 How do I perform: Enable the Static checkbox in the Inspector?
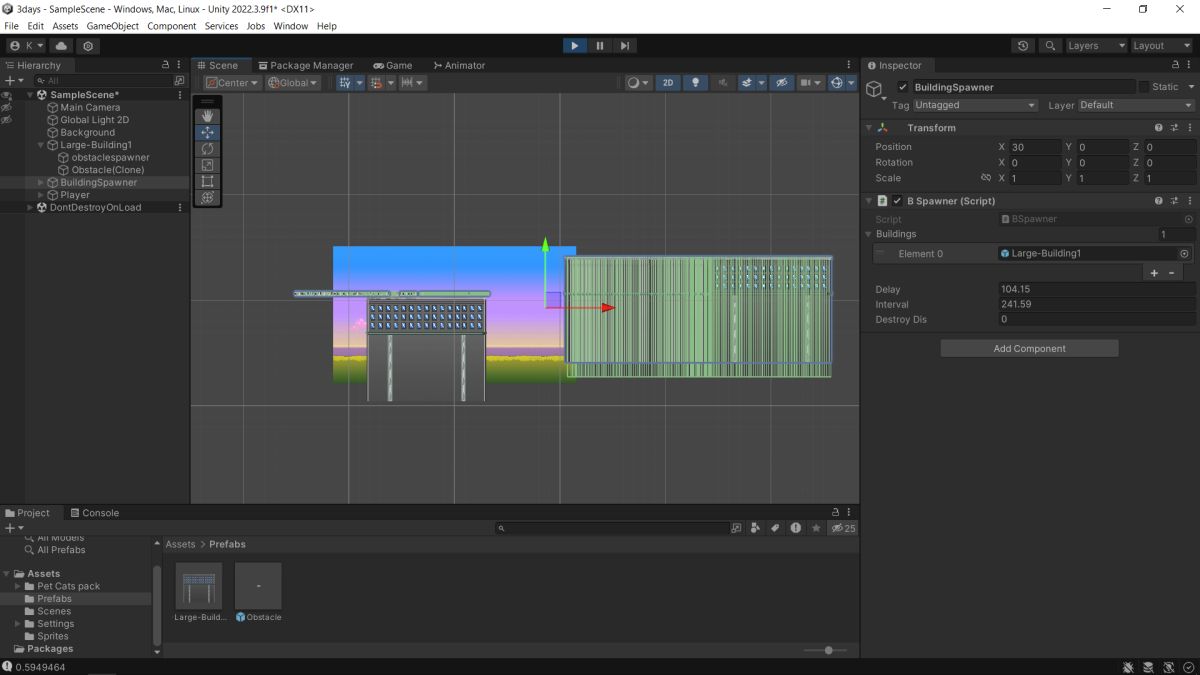click(x=1144, y=87)
